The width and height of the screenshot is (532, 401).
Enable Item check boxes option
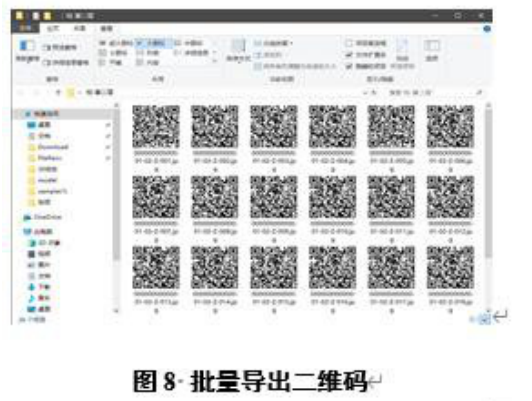pos(366,43)
